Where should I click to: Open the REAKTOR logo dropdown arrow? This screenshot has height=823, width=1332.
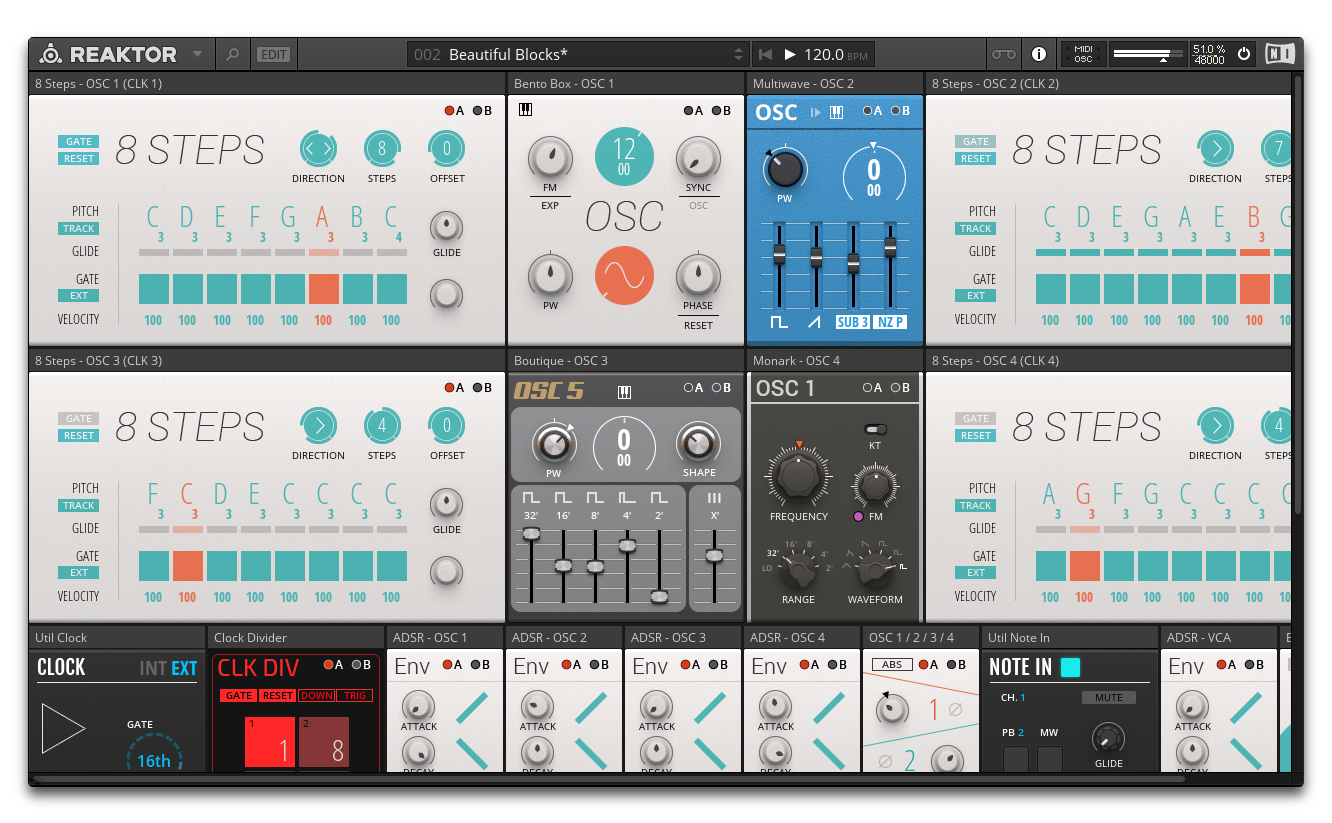coord(196,54)
